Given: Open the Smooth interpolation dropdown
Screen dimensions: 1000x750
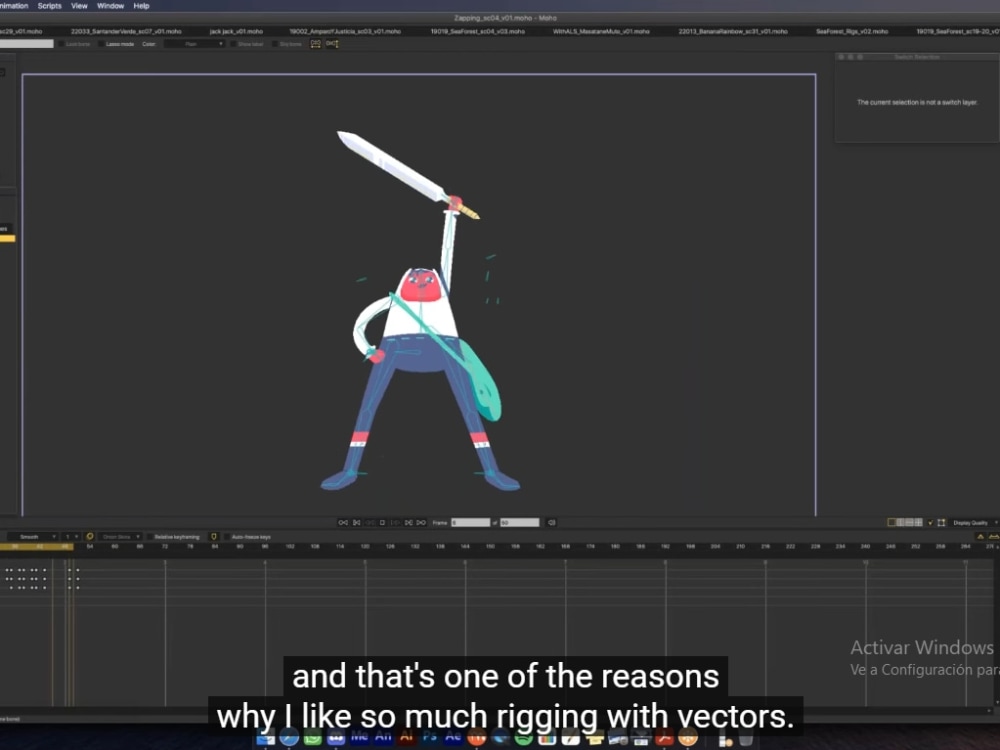Looking at the screenshot, I should 32,536.
